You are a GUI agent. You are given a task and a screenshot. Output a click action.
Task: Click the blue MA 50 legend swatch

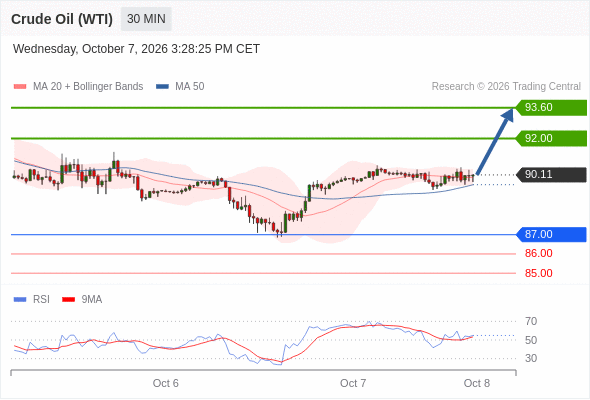tap(162, 87)
